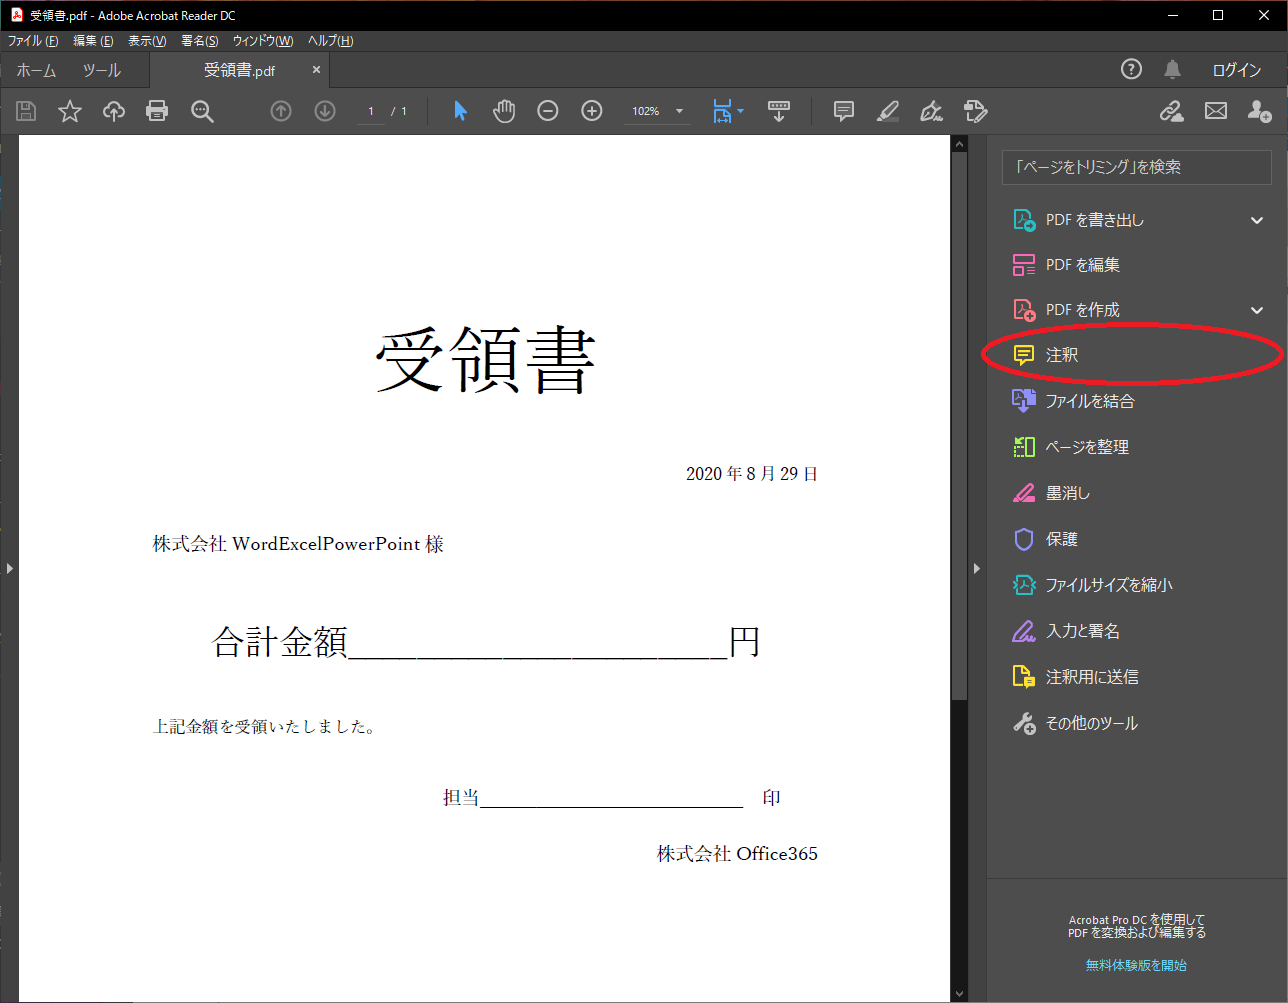Expand the PDF を書き出し section
The height and width of the screenshot is (1003, 1288).
(1257, 219)
